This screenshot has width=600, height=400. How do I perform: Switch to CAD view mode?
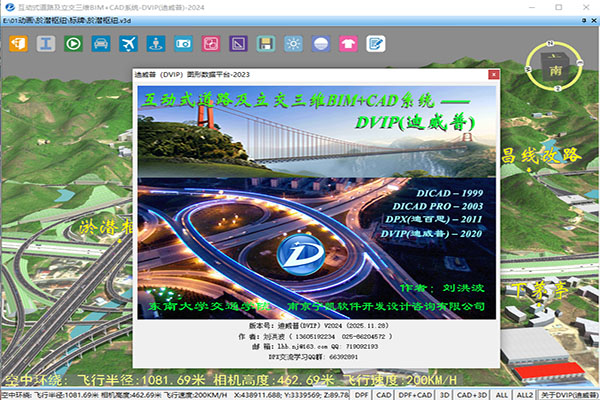[x=386, y=394]
